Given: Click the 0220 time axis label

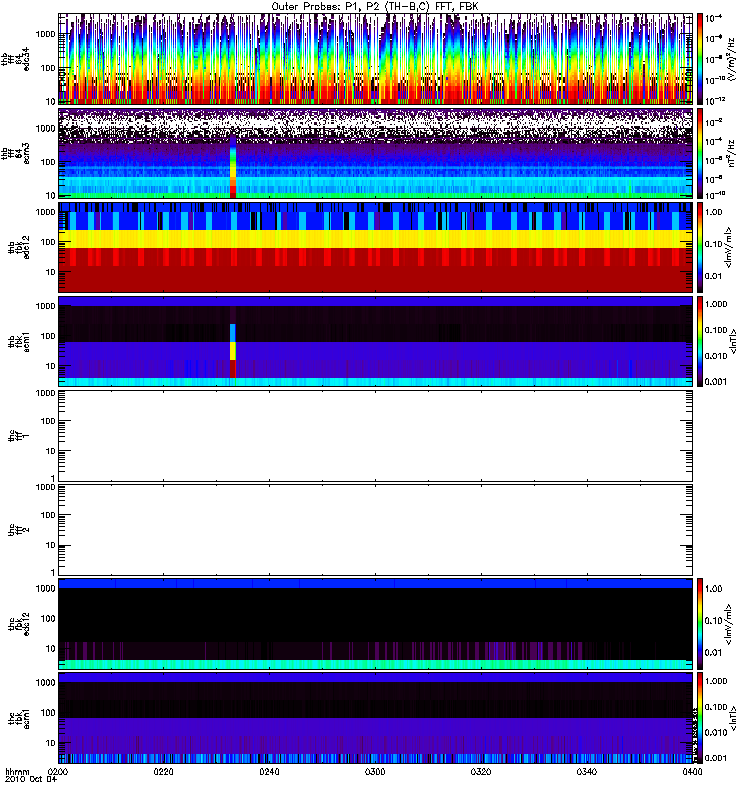Looking at the screenshot, I should [x=164, y=771].
